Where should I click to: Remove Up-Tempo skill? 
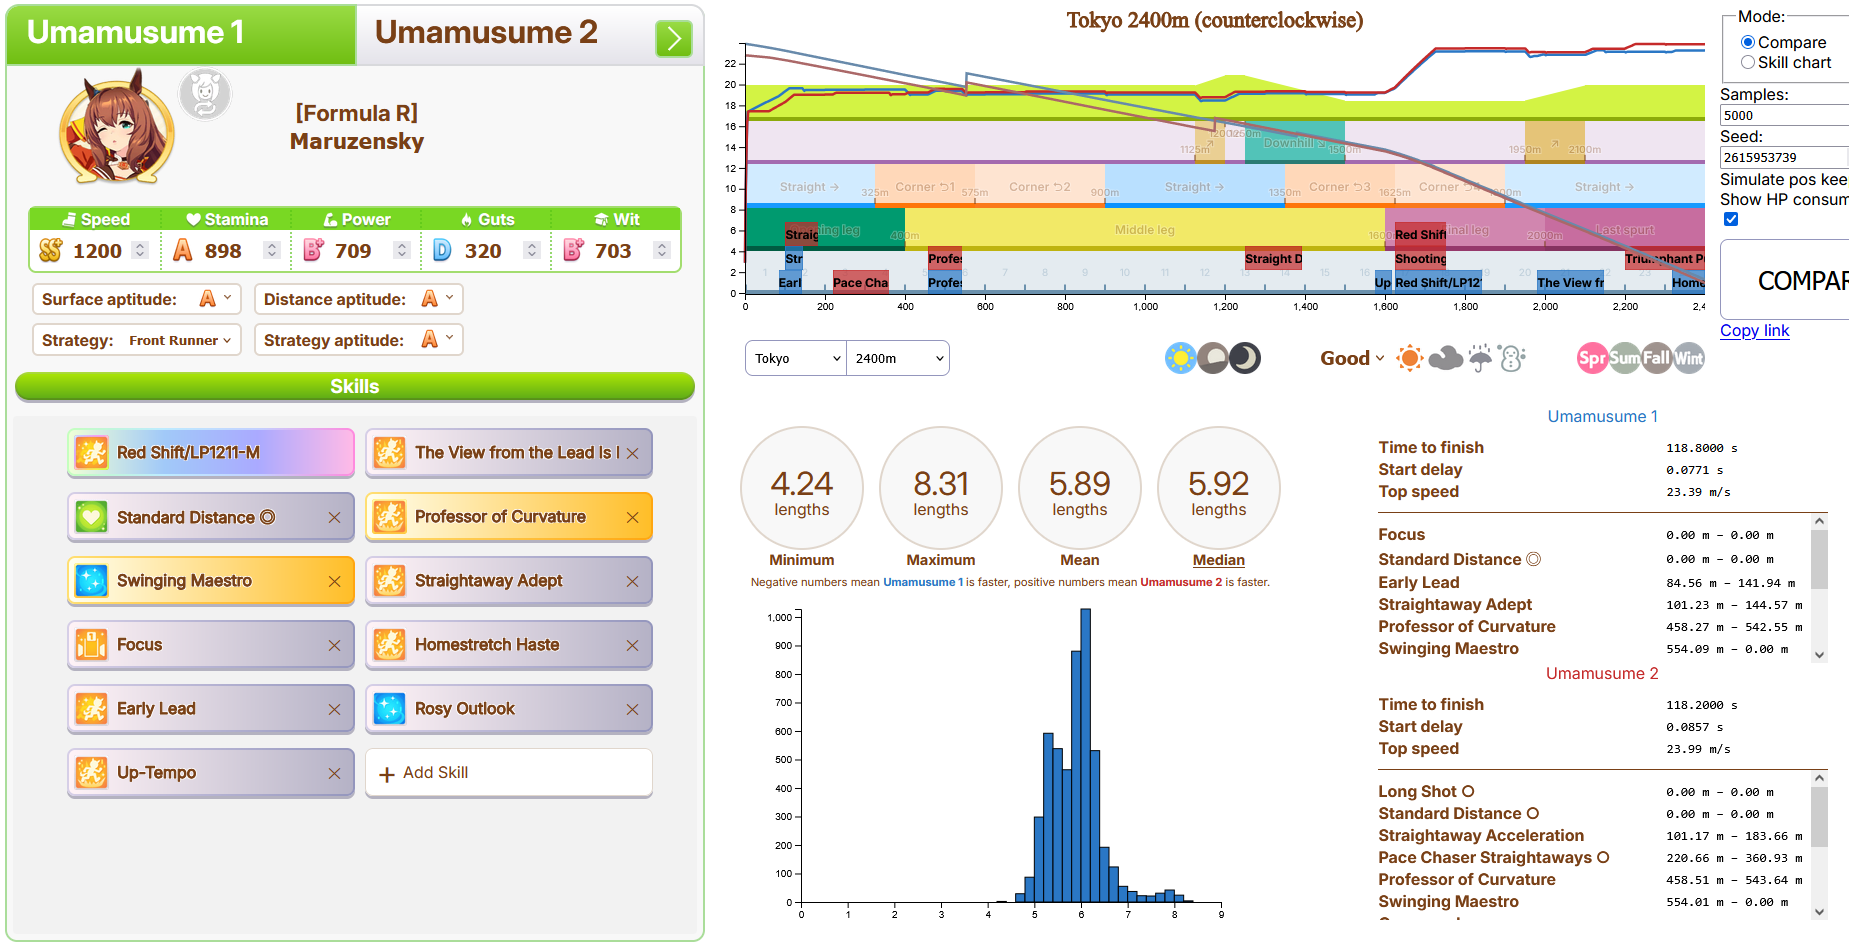[335, 773]
